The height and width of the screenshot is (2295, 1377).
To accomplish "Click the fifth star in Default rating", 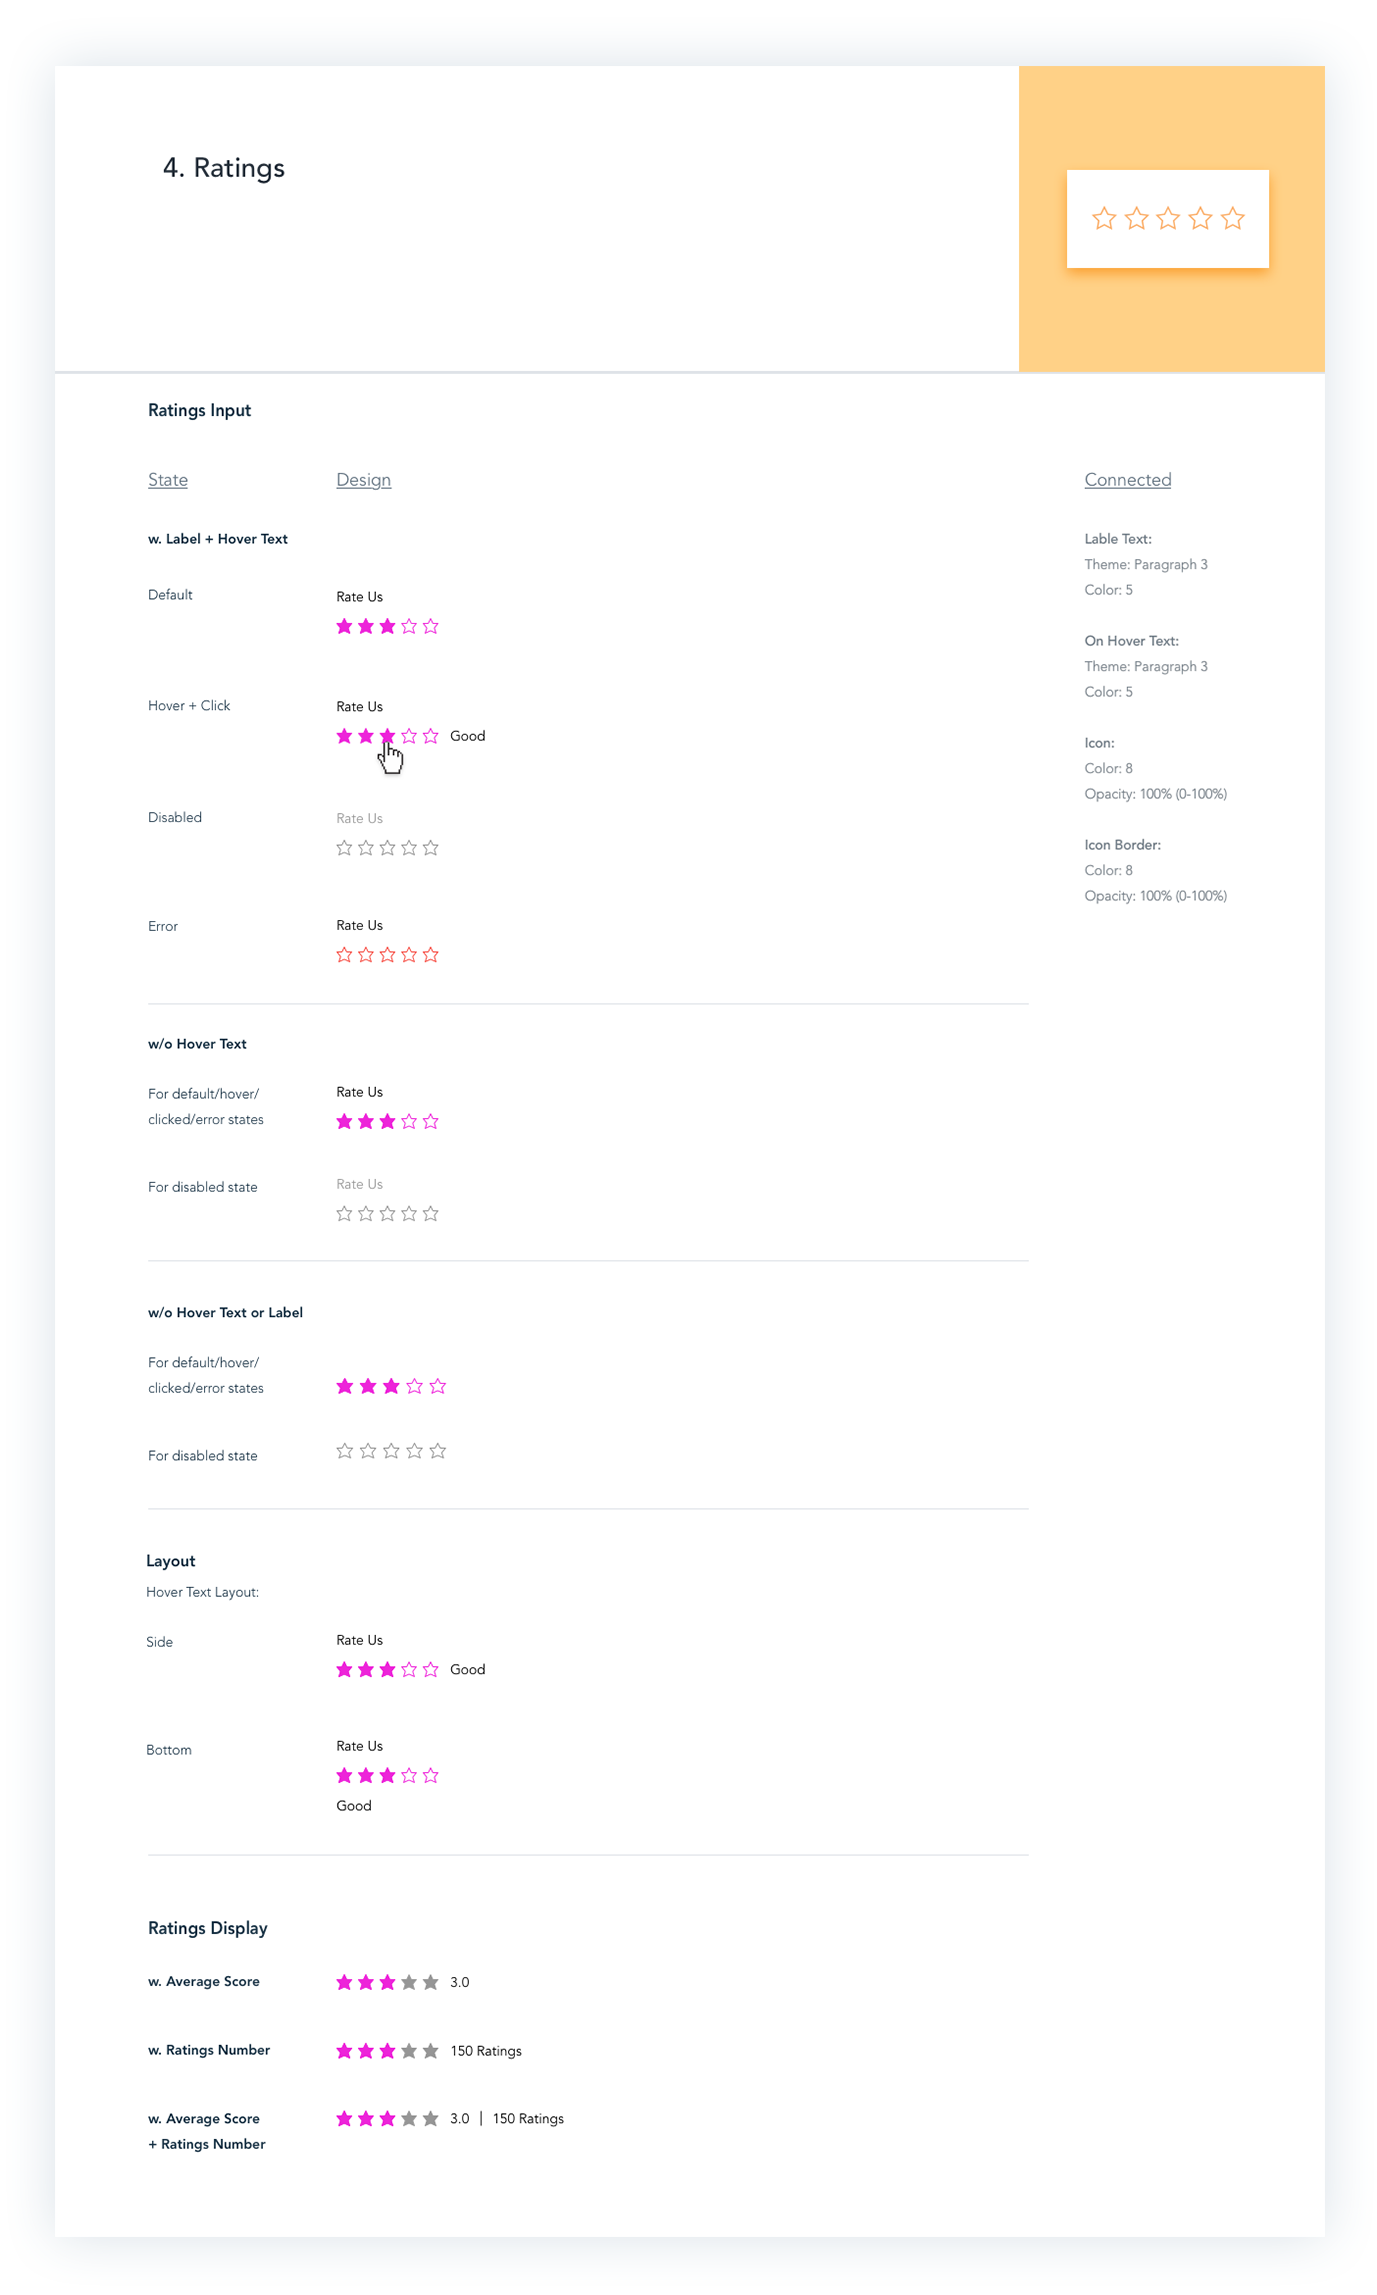I will point(431,627).
